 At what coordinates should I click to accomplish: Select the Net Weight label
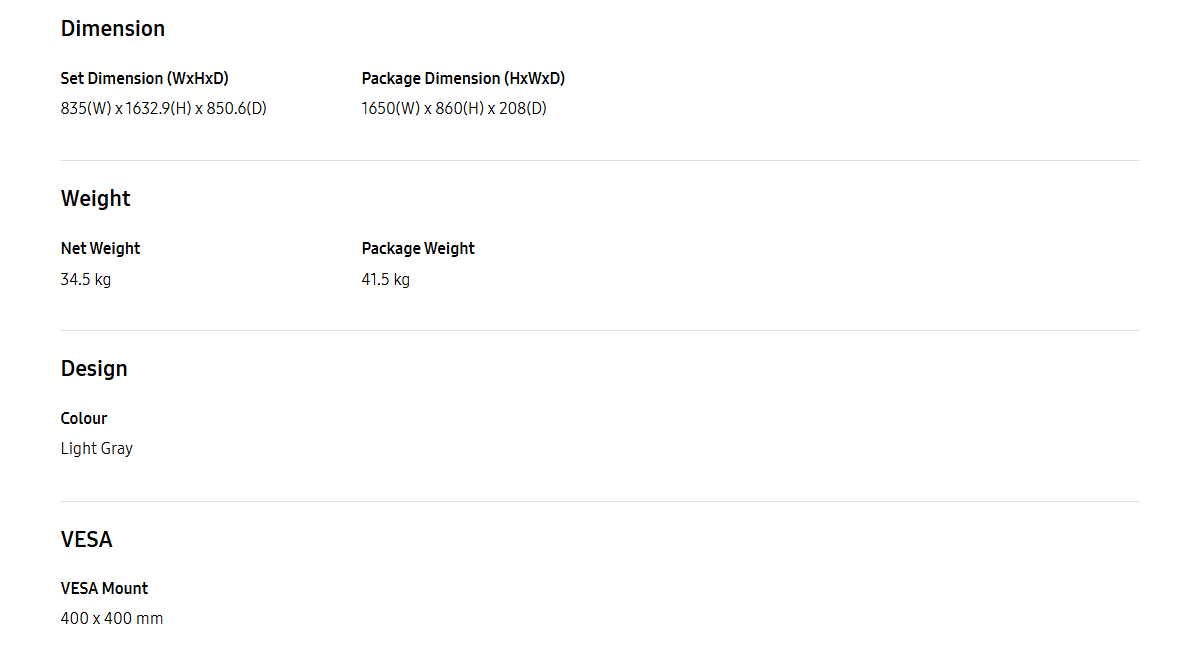(101, 249)
